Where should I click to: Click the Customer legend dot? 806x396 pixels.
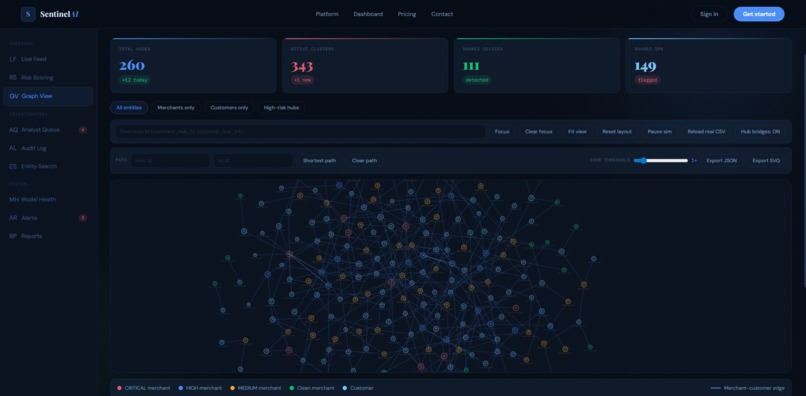[344, 388]
